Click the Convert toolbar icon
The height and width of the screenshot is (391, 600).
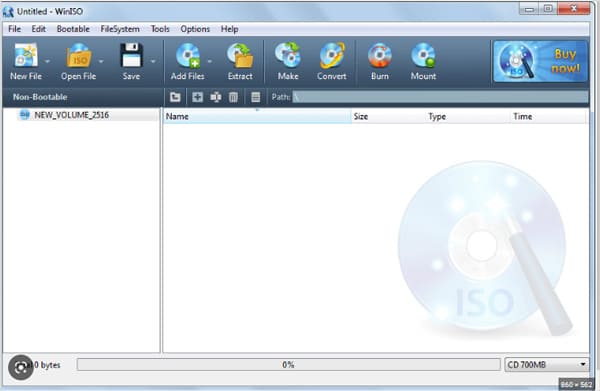tap(332, 56)
